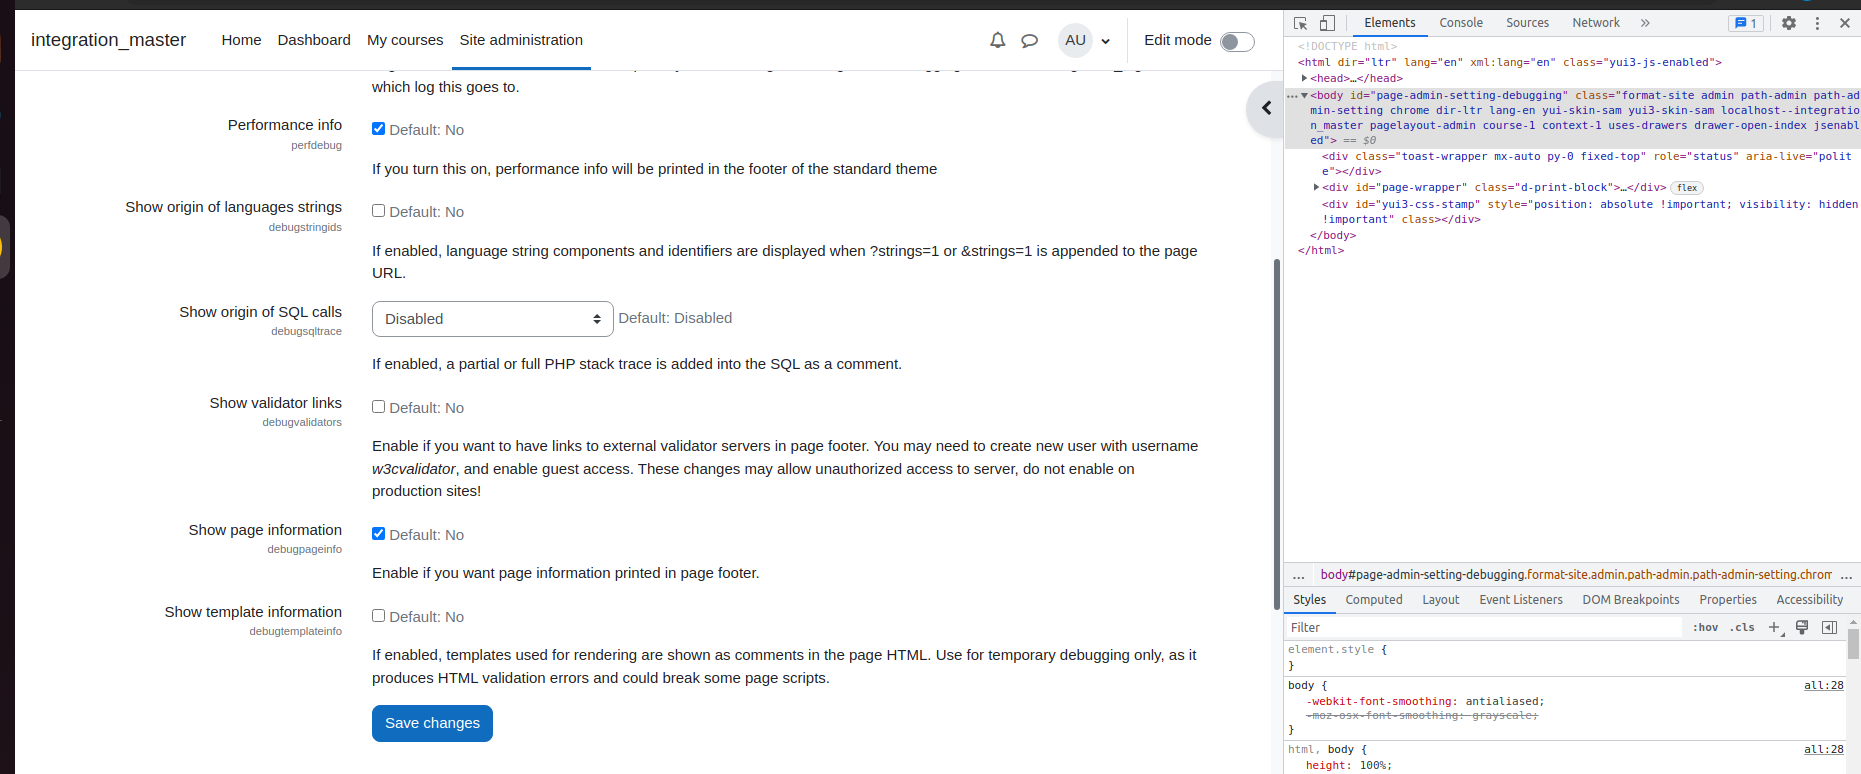Select the Properties pane tab
The height and width of the screenshot is (774, 1861).
click(1728, 600)
